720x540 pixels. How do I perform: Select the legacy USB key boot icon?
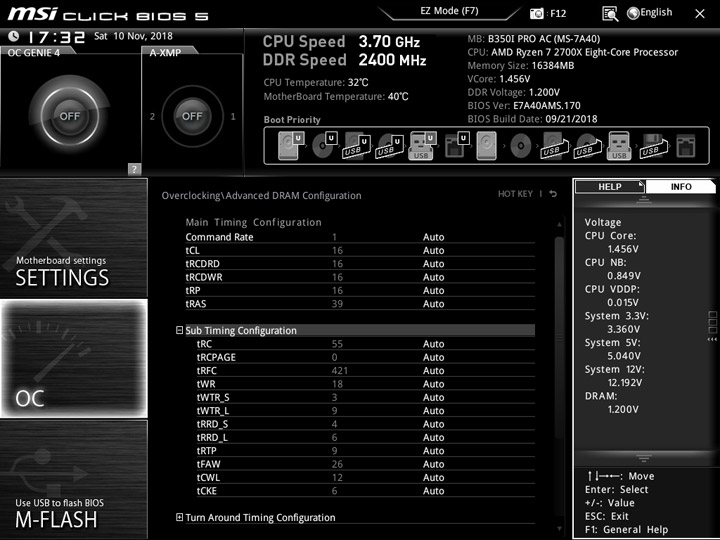click(619, 146)
